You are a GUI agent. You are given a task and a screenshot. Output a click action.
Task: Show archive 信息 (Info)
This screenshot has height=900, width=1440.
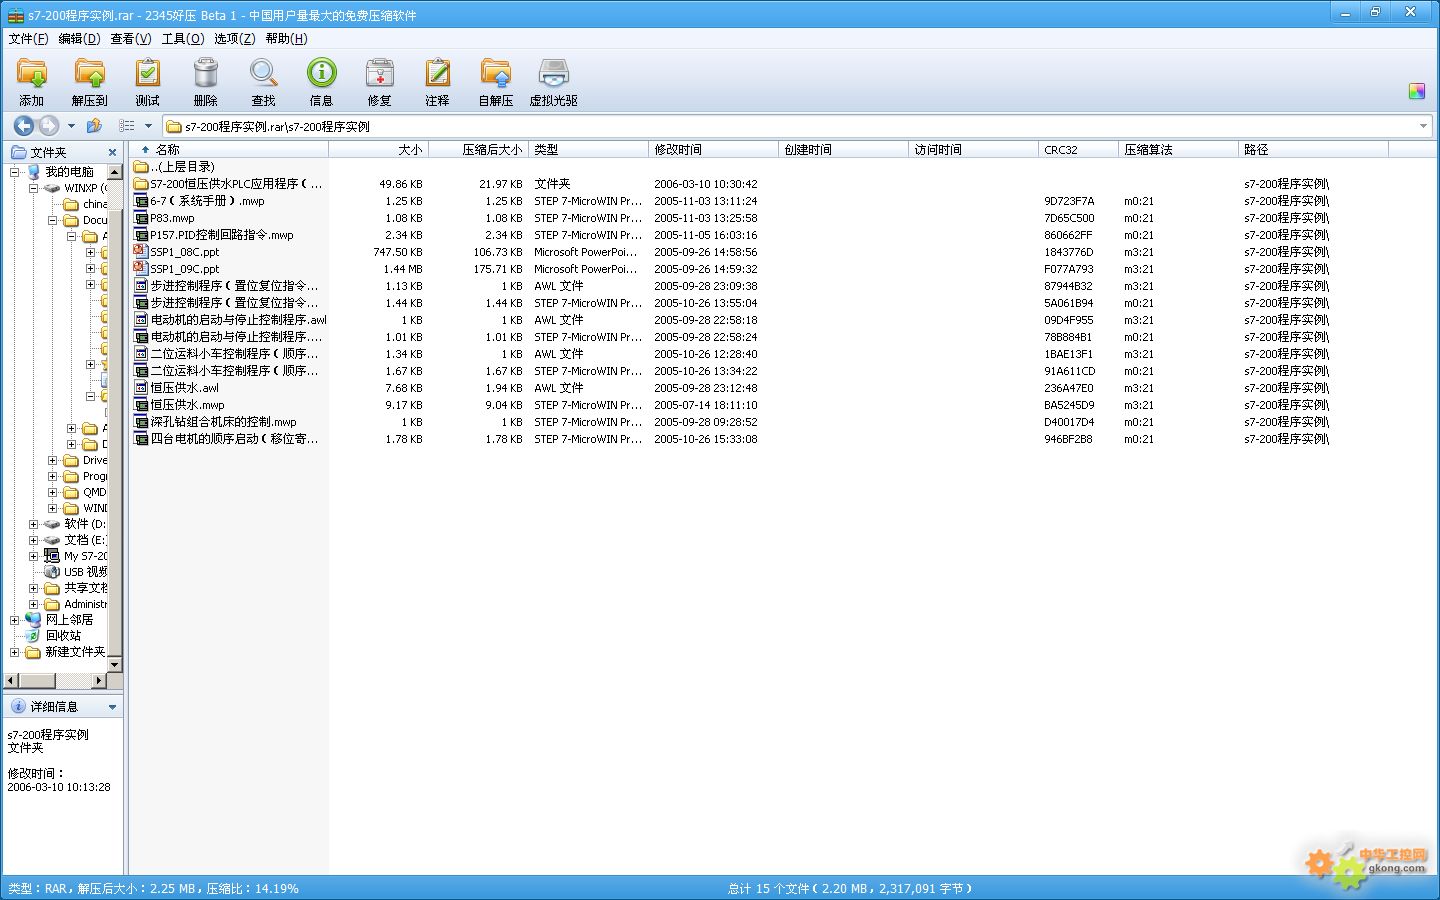pos(322,74)
